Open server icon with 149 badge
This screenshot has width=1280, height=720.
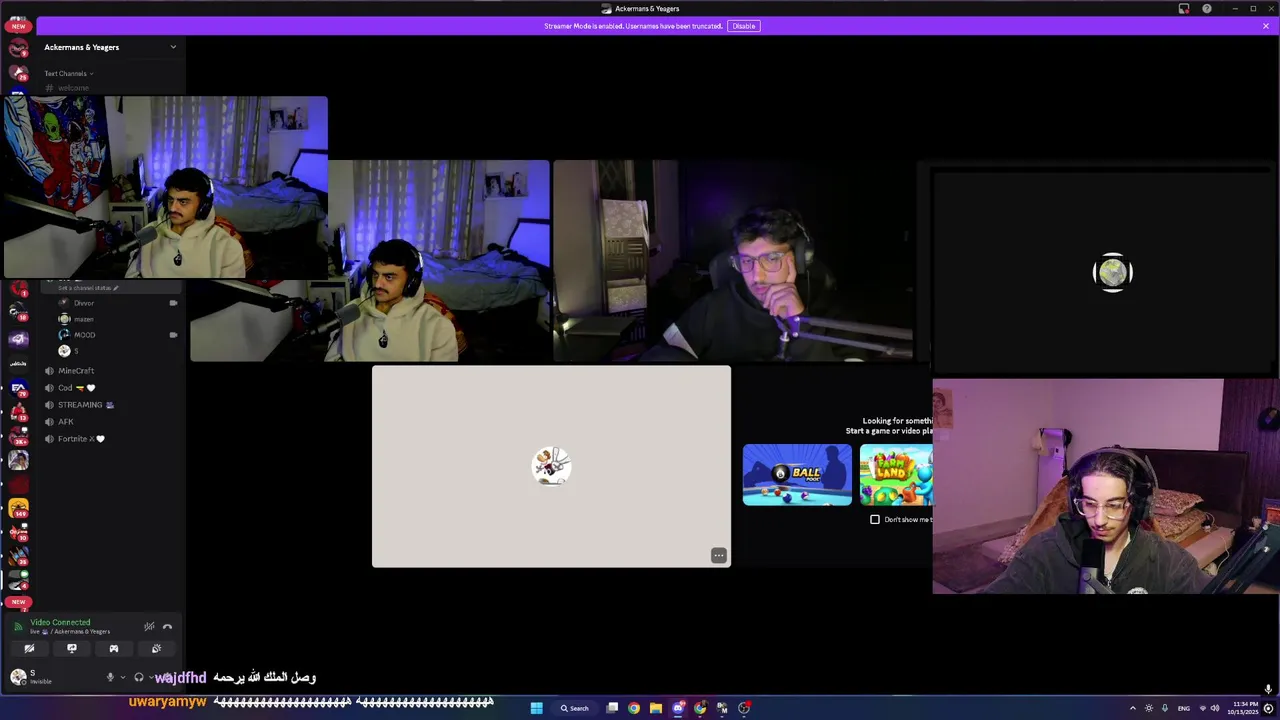18,508
